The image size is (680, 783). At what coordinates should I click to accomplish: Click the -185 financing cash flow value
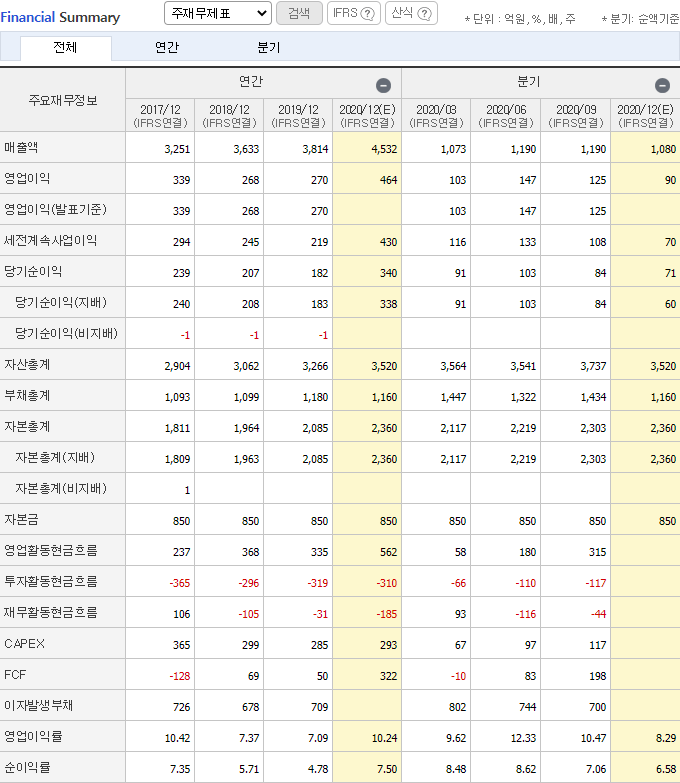(386, 614)
